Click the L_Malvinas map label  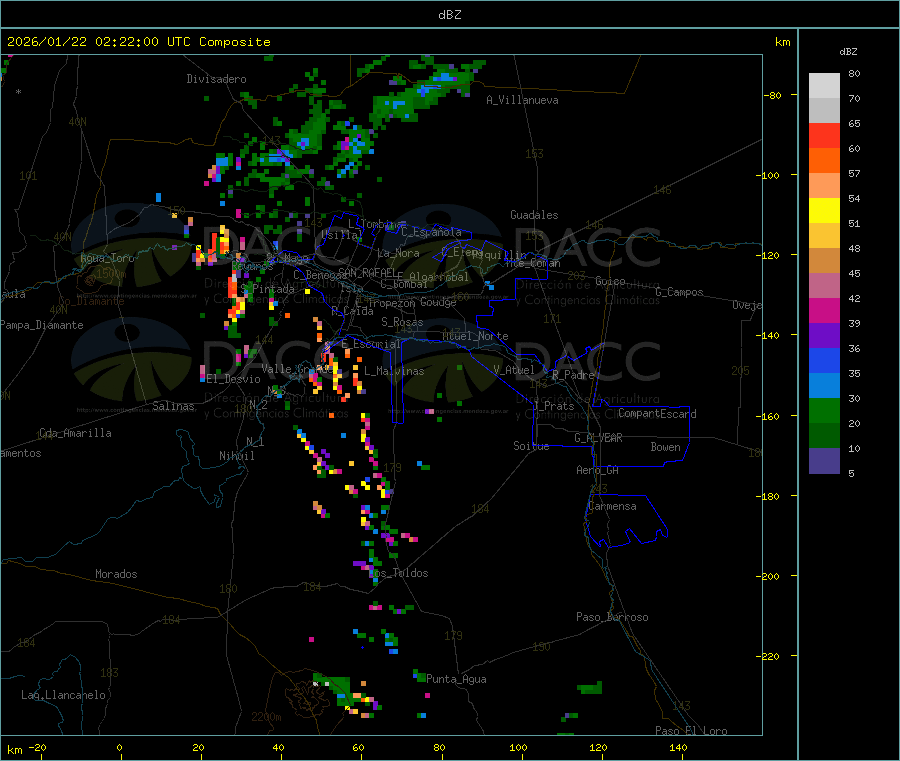394,371
